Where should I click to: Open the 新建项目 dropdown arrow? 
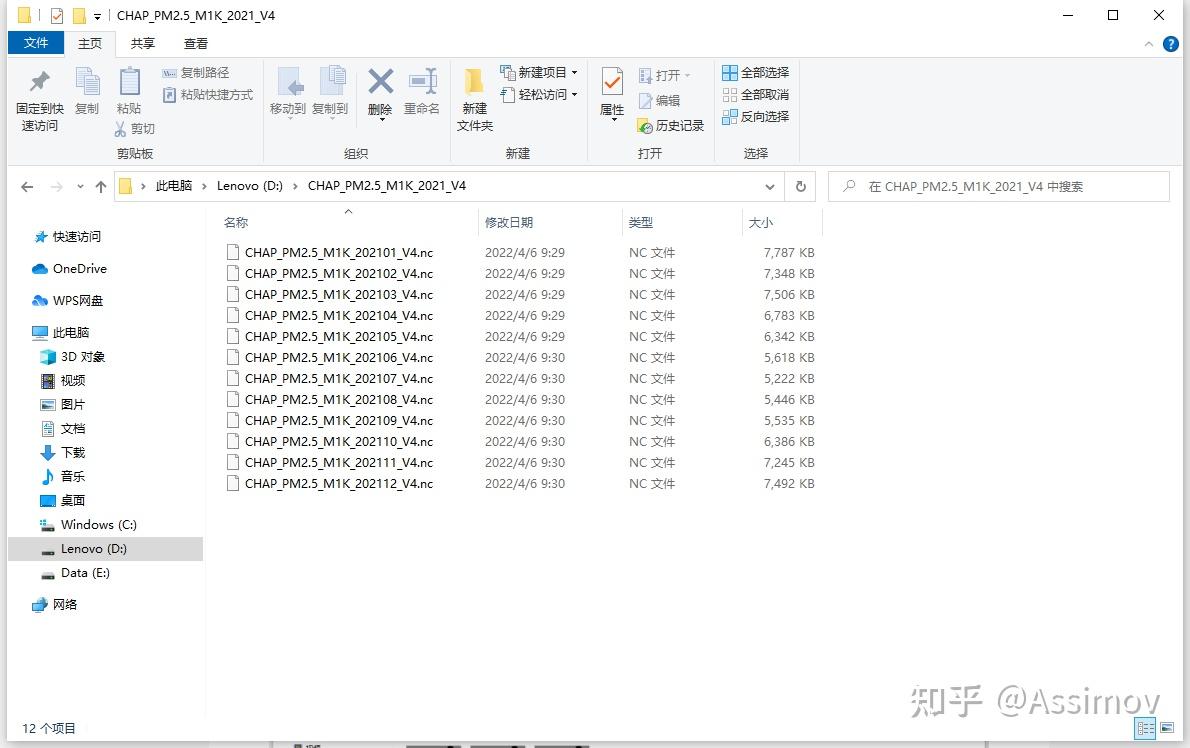click(573, 72)
